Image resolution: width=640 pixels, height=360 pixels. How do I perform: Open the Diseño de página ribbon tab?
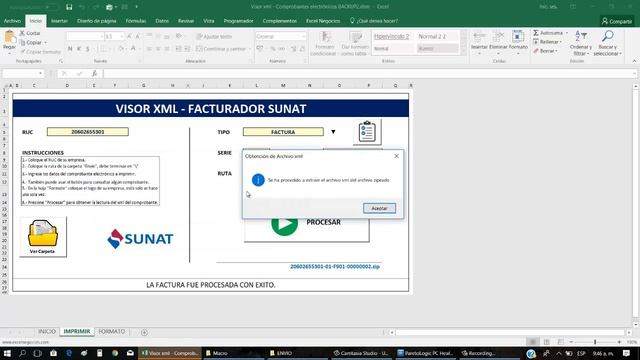click(96, 21)
